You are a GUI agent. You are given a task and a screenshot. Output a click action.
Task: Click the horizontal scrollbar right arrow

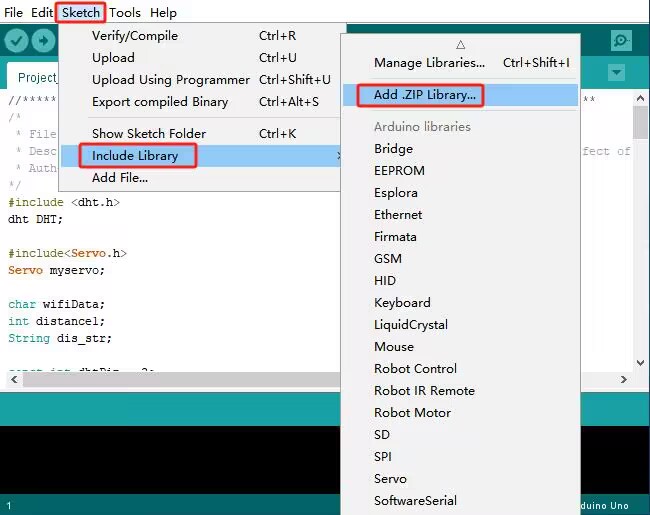pos(623,379)
